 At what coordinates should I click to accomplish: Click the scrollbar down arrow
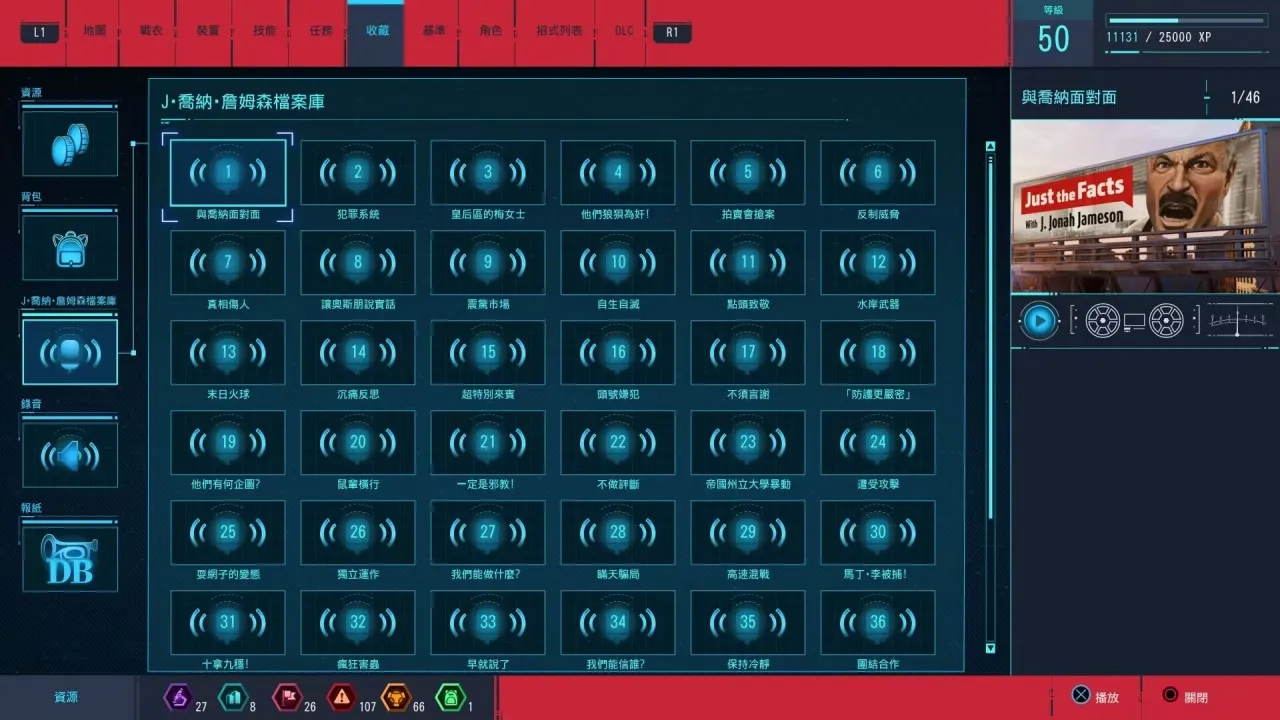click(x=990, y=648)
